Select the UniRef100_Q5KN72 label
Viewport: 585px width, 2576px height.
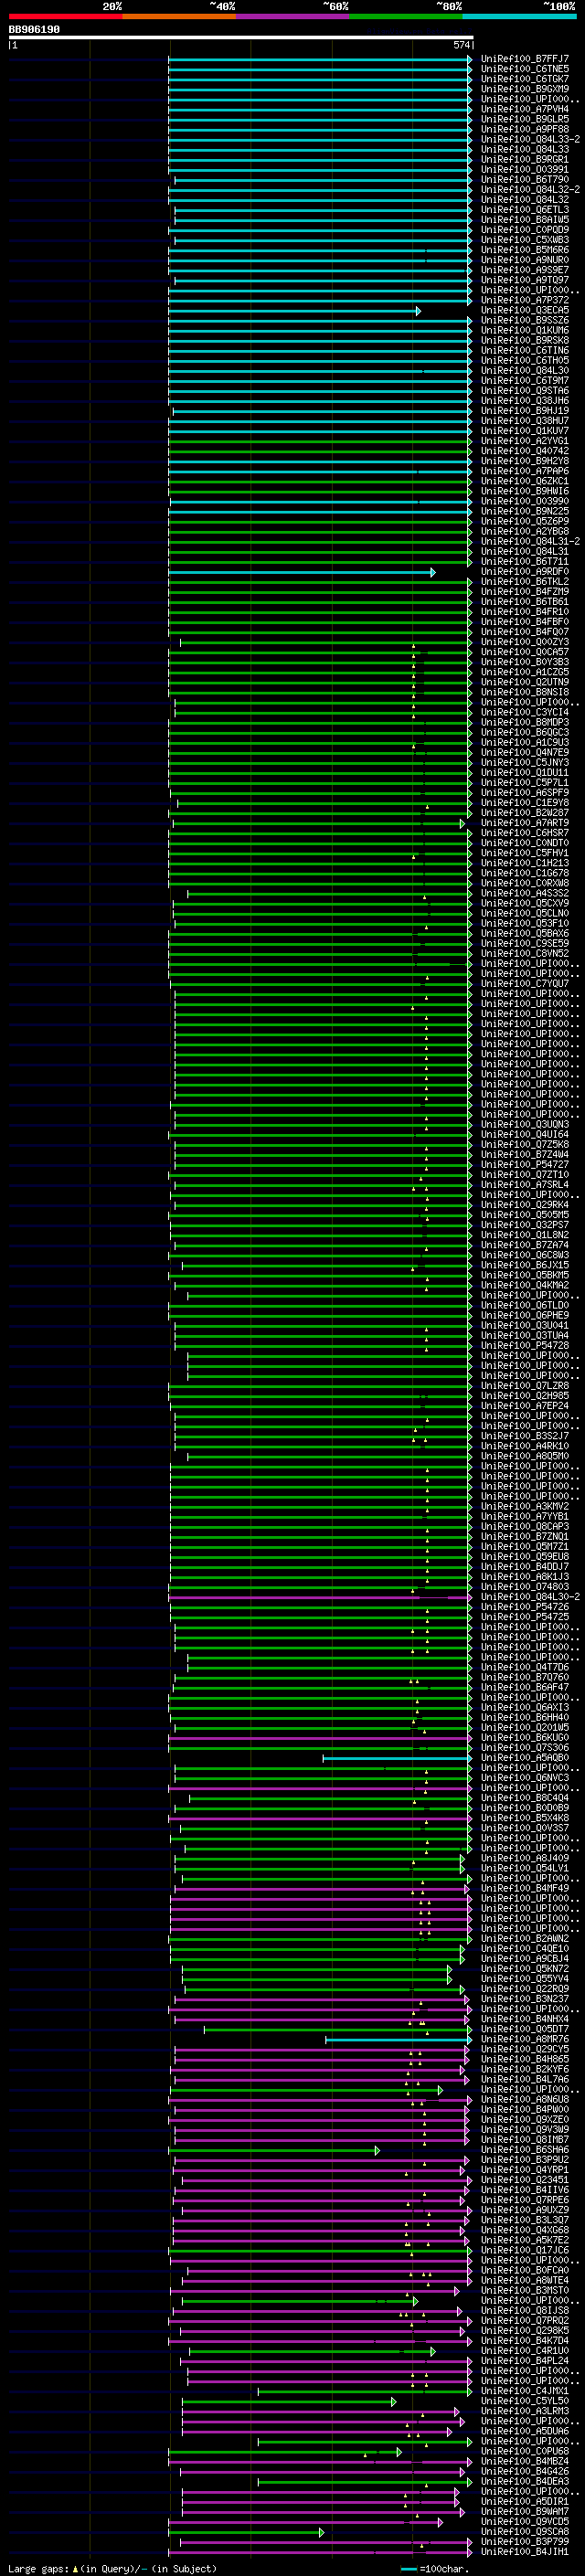[x=525, y=1969]
